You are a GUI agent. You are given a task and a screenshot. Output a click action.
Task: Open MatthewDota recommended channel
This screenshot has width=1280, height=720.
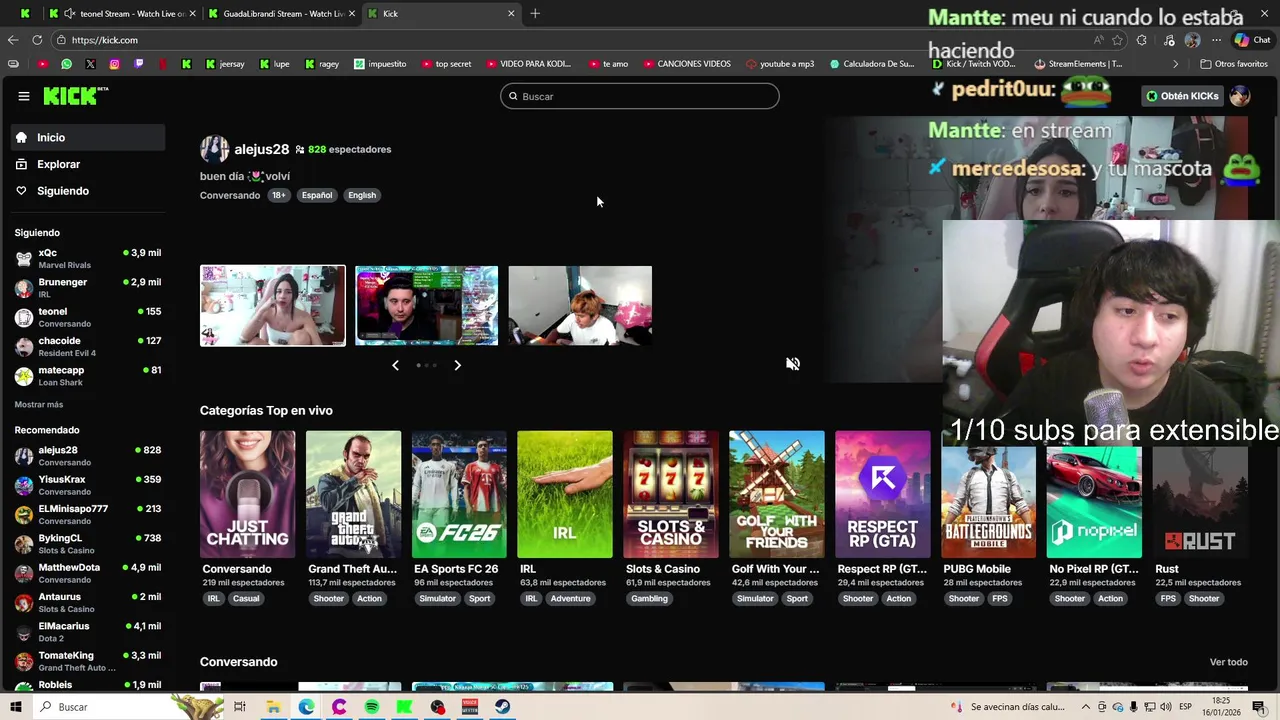pos(89,573)
